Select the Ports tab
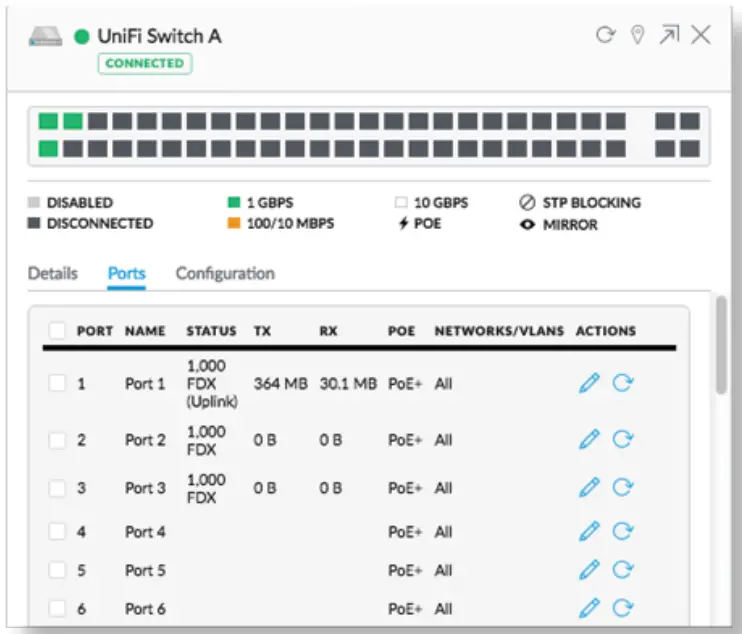Image resolution: width=742 pixels, height=634 pixels. point(126,273)
